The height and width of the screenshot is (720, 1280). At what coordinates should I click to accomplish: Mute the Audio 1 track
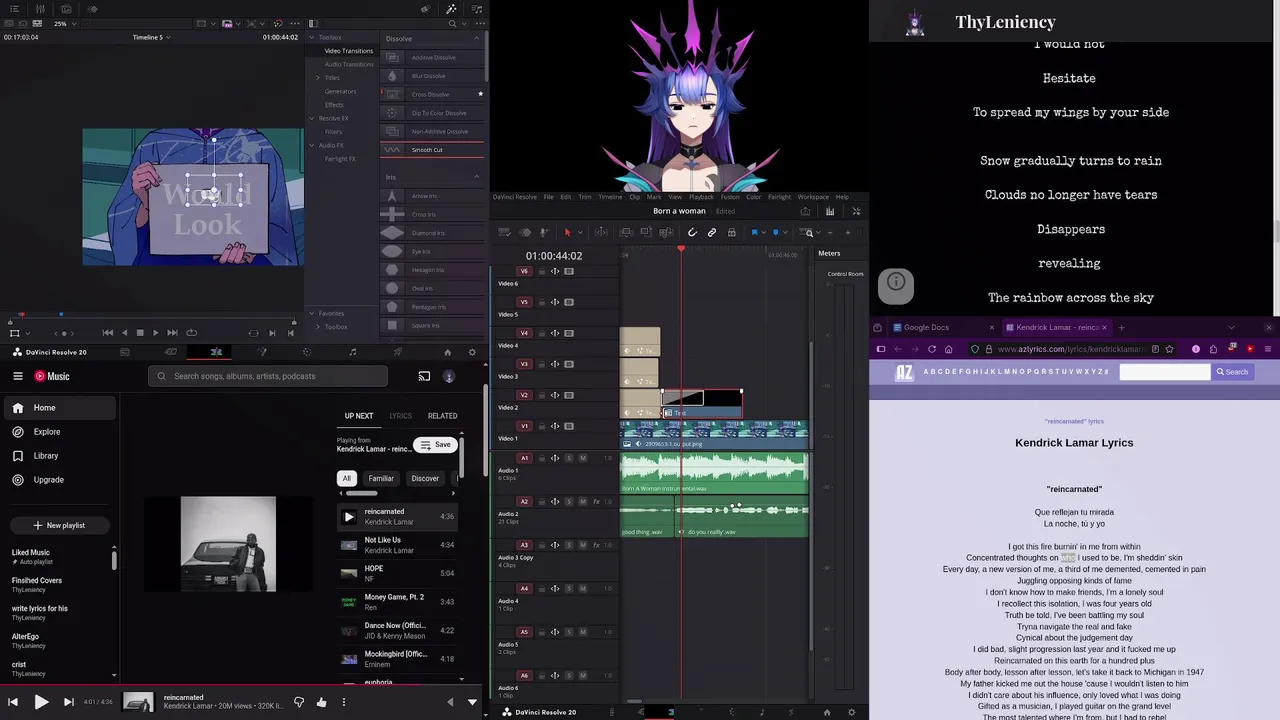click(583, 458)
